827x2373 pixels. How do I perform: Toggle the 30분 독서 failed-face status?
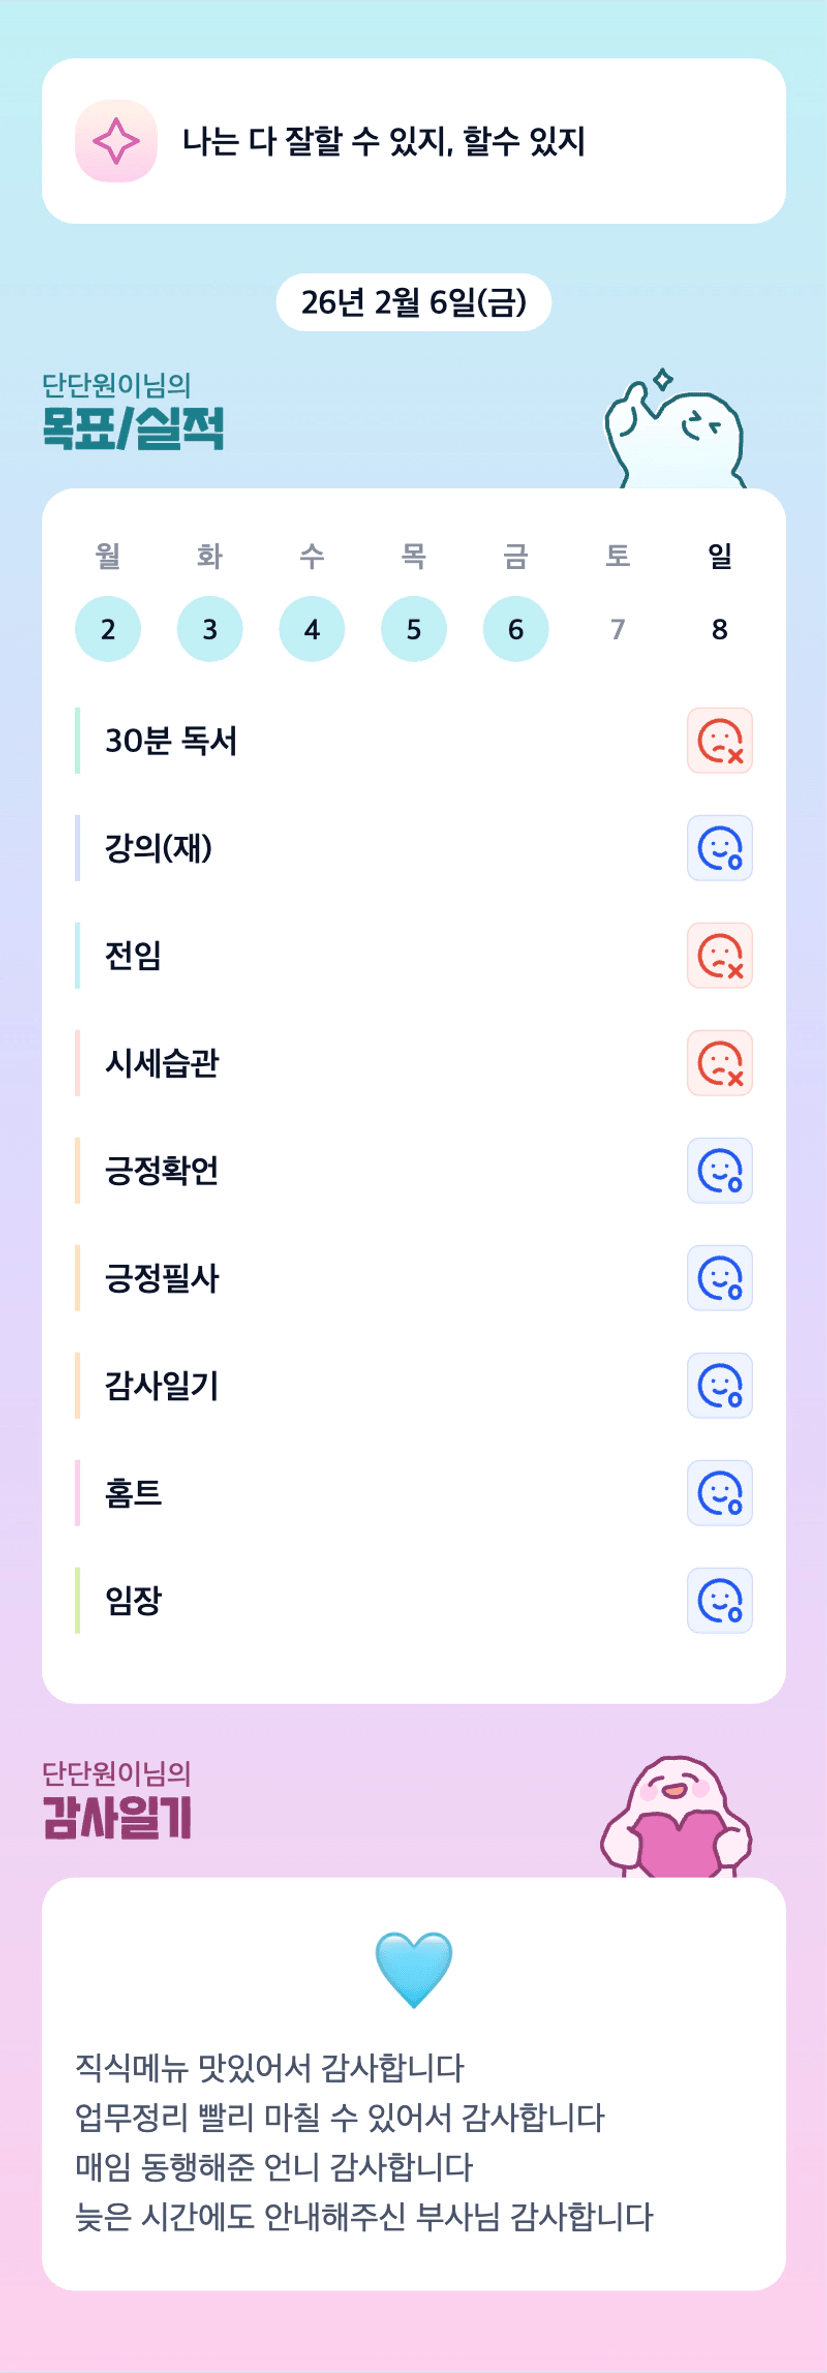(x=719, y=741)
